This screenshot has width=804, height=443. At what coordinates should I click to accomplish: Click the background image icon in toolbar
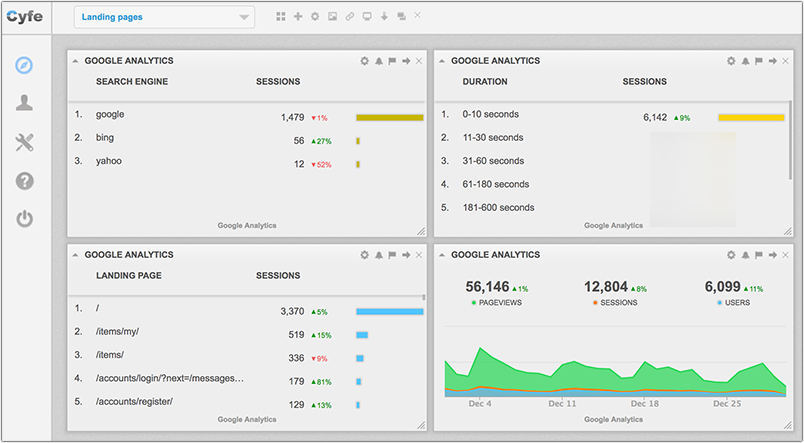pyautogui.click(x=332, y=16)
